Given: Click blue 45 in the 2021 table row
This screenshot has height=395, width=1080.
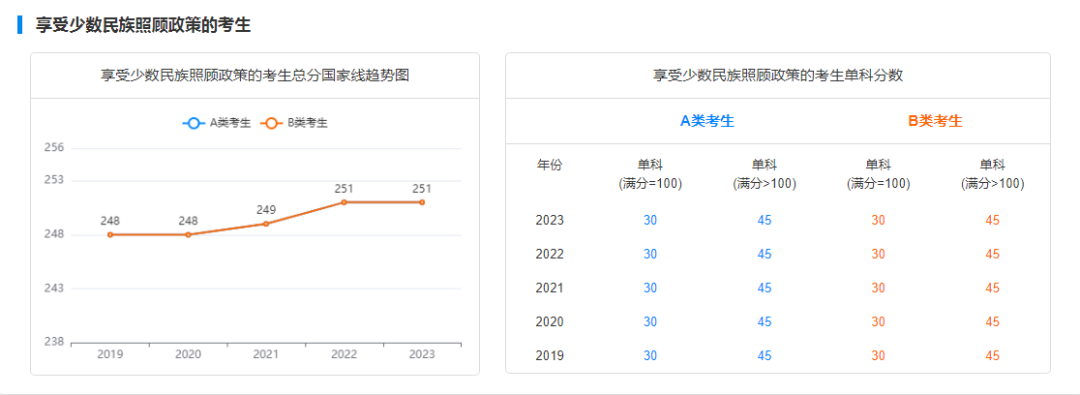Looking at the screenshot, I should [x=765, y=288].
